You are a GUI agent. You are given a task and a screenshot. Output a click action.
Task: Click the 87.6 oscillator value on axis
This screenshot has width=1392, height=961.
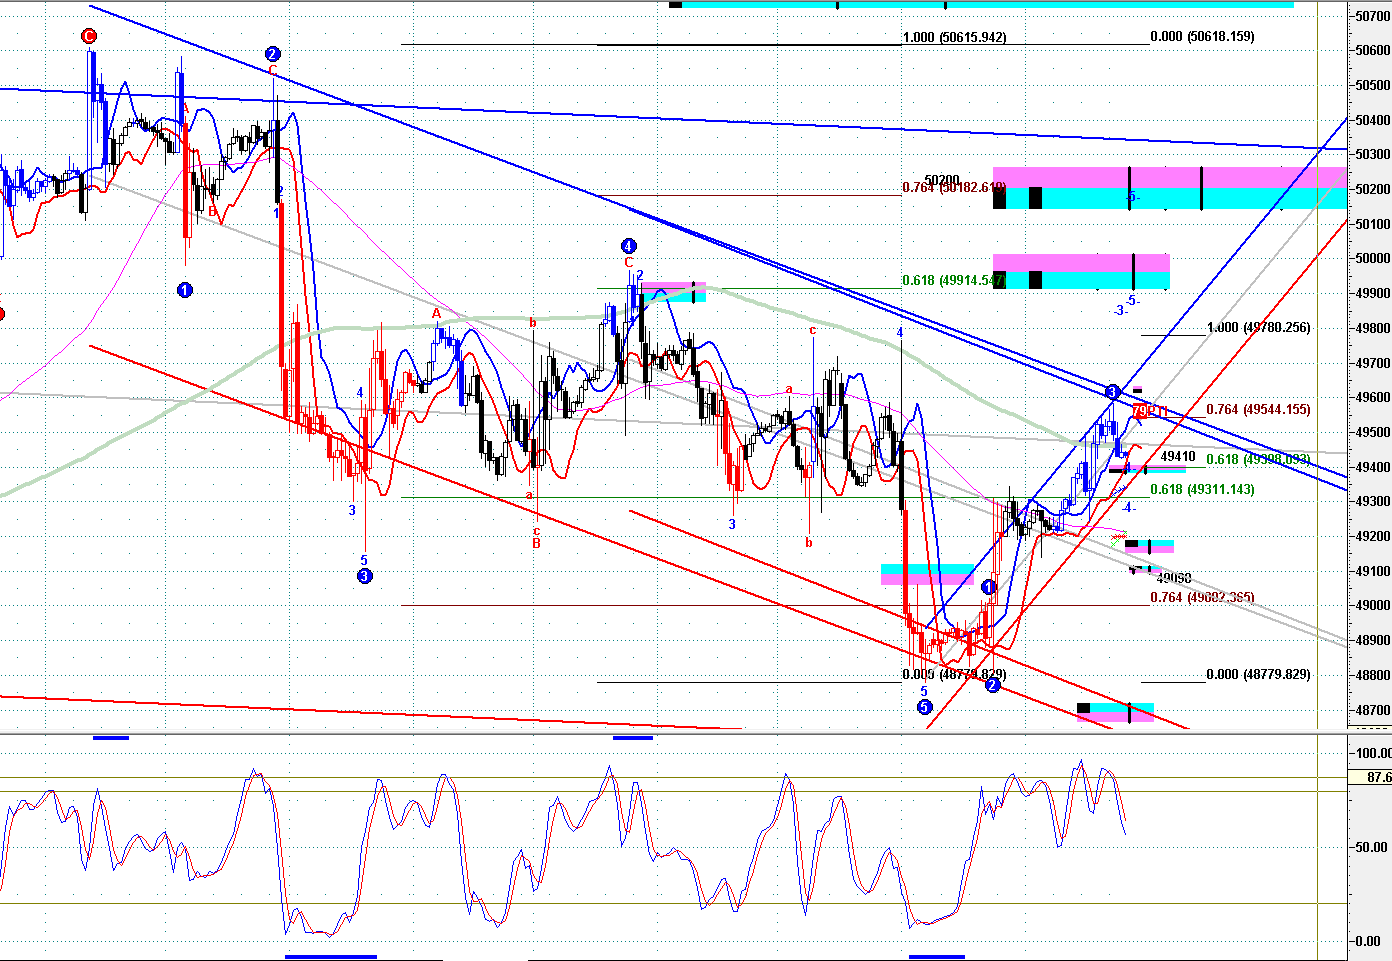(x=1377, y=777)
